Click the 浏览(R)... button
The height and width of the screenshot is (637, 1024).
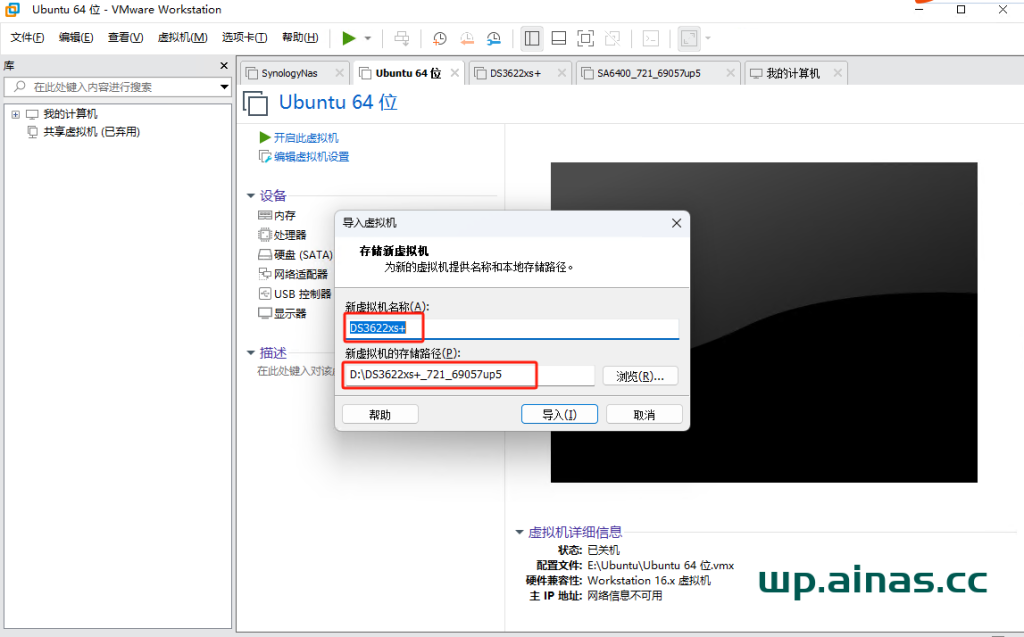[640, 376]
